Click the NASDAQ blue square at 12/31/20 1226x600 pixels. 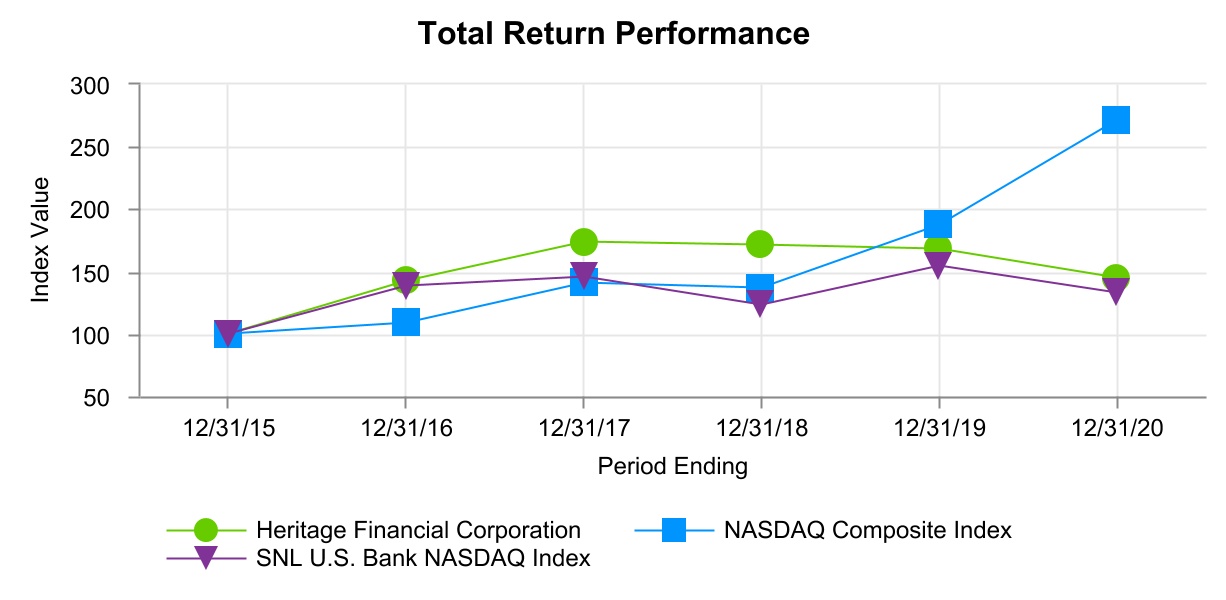click(1116, 120)
